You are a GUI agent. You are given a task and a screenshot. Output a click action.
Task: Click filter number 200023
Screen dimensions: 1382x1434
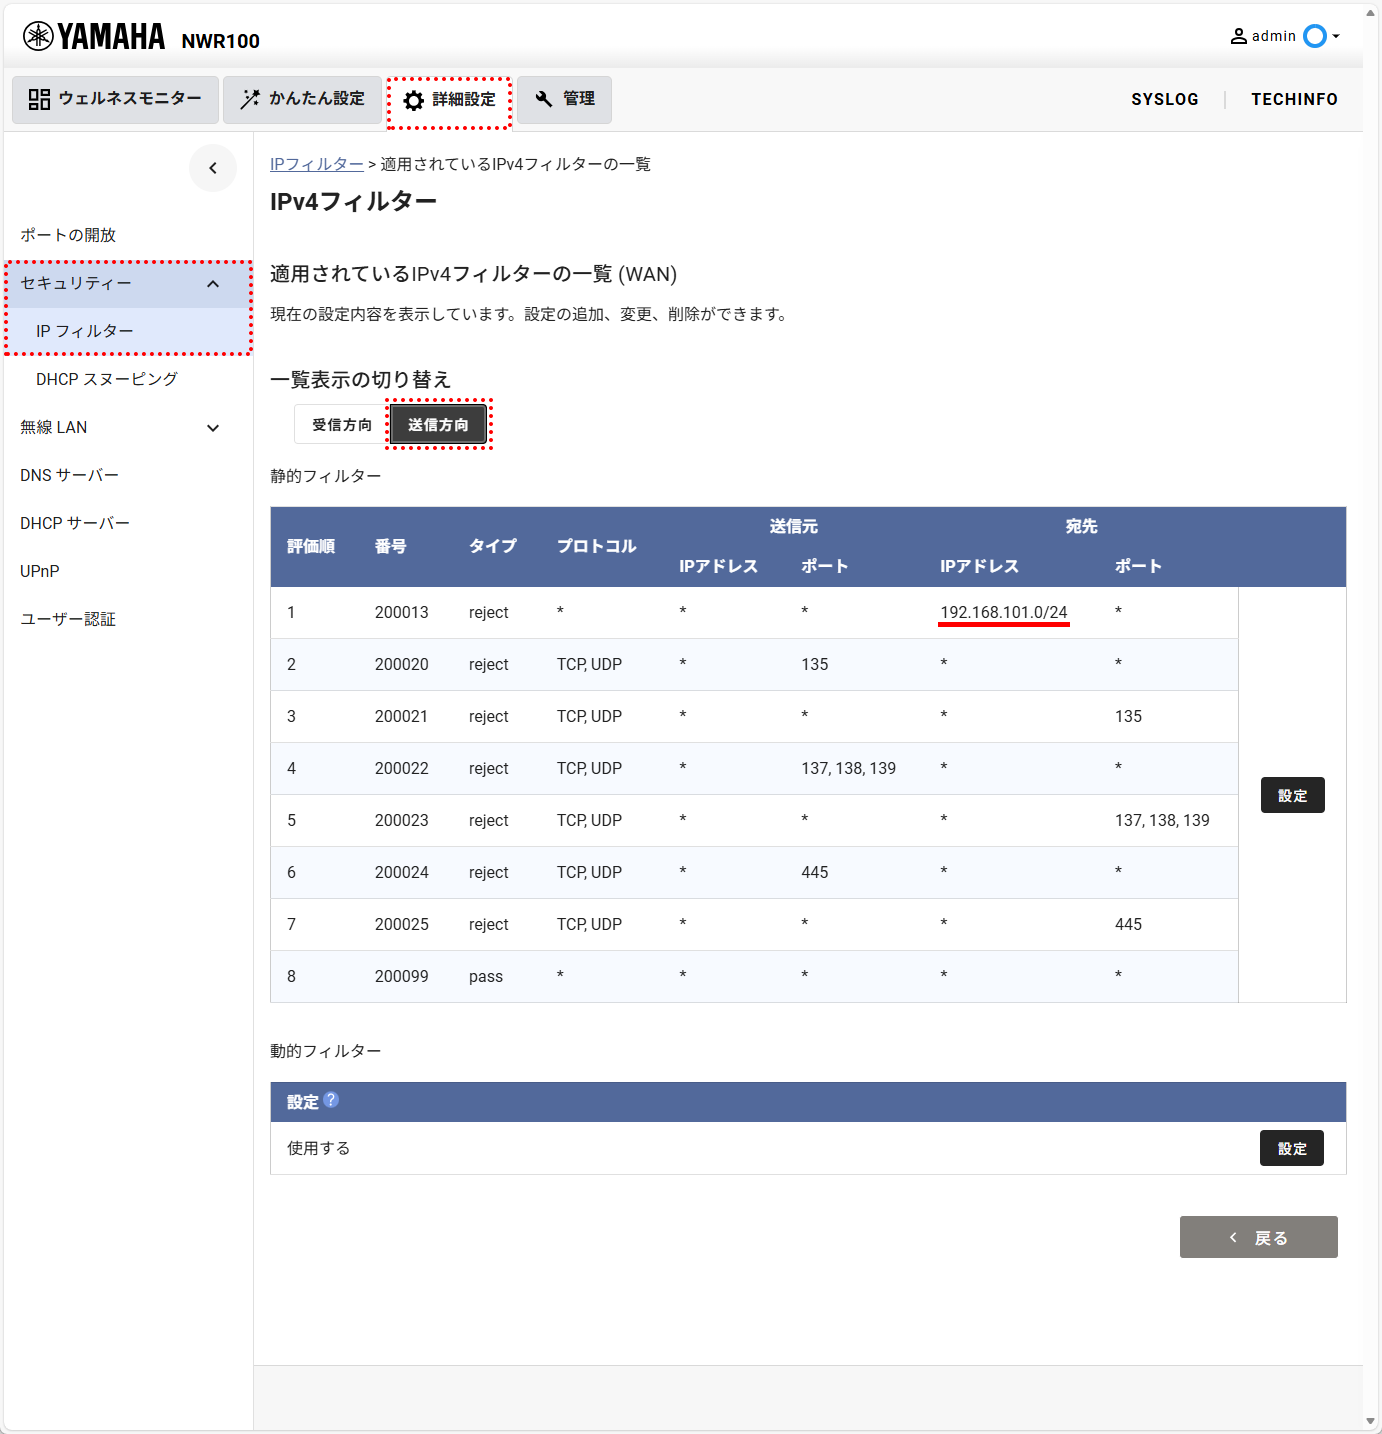coord(402,820)
